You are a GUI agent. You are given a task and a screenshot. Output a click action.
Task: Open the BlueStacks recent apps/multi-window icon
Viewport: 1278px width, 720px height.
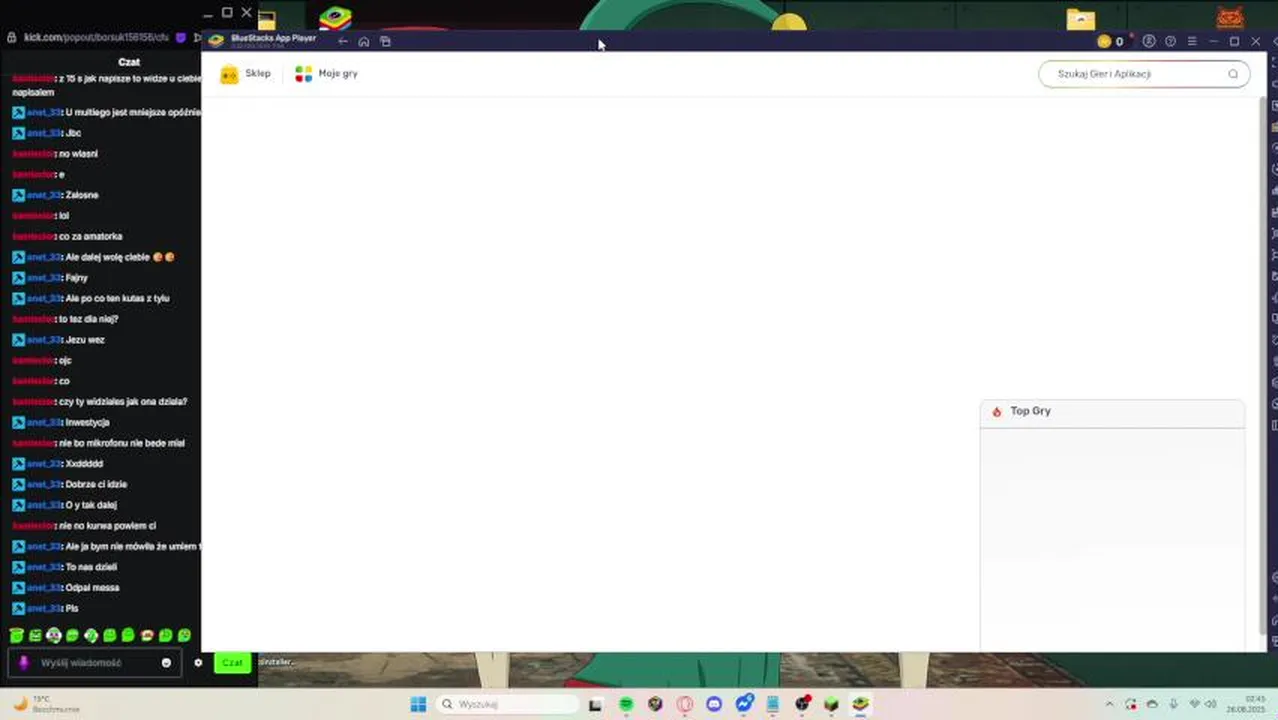point(386,41)
